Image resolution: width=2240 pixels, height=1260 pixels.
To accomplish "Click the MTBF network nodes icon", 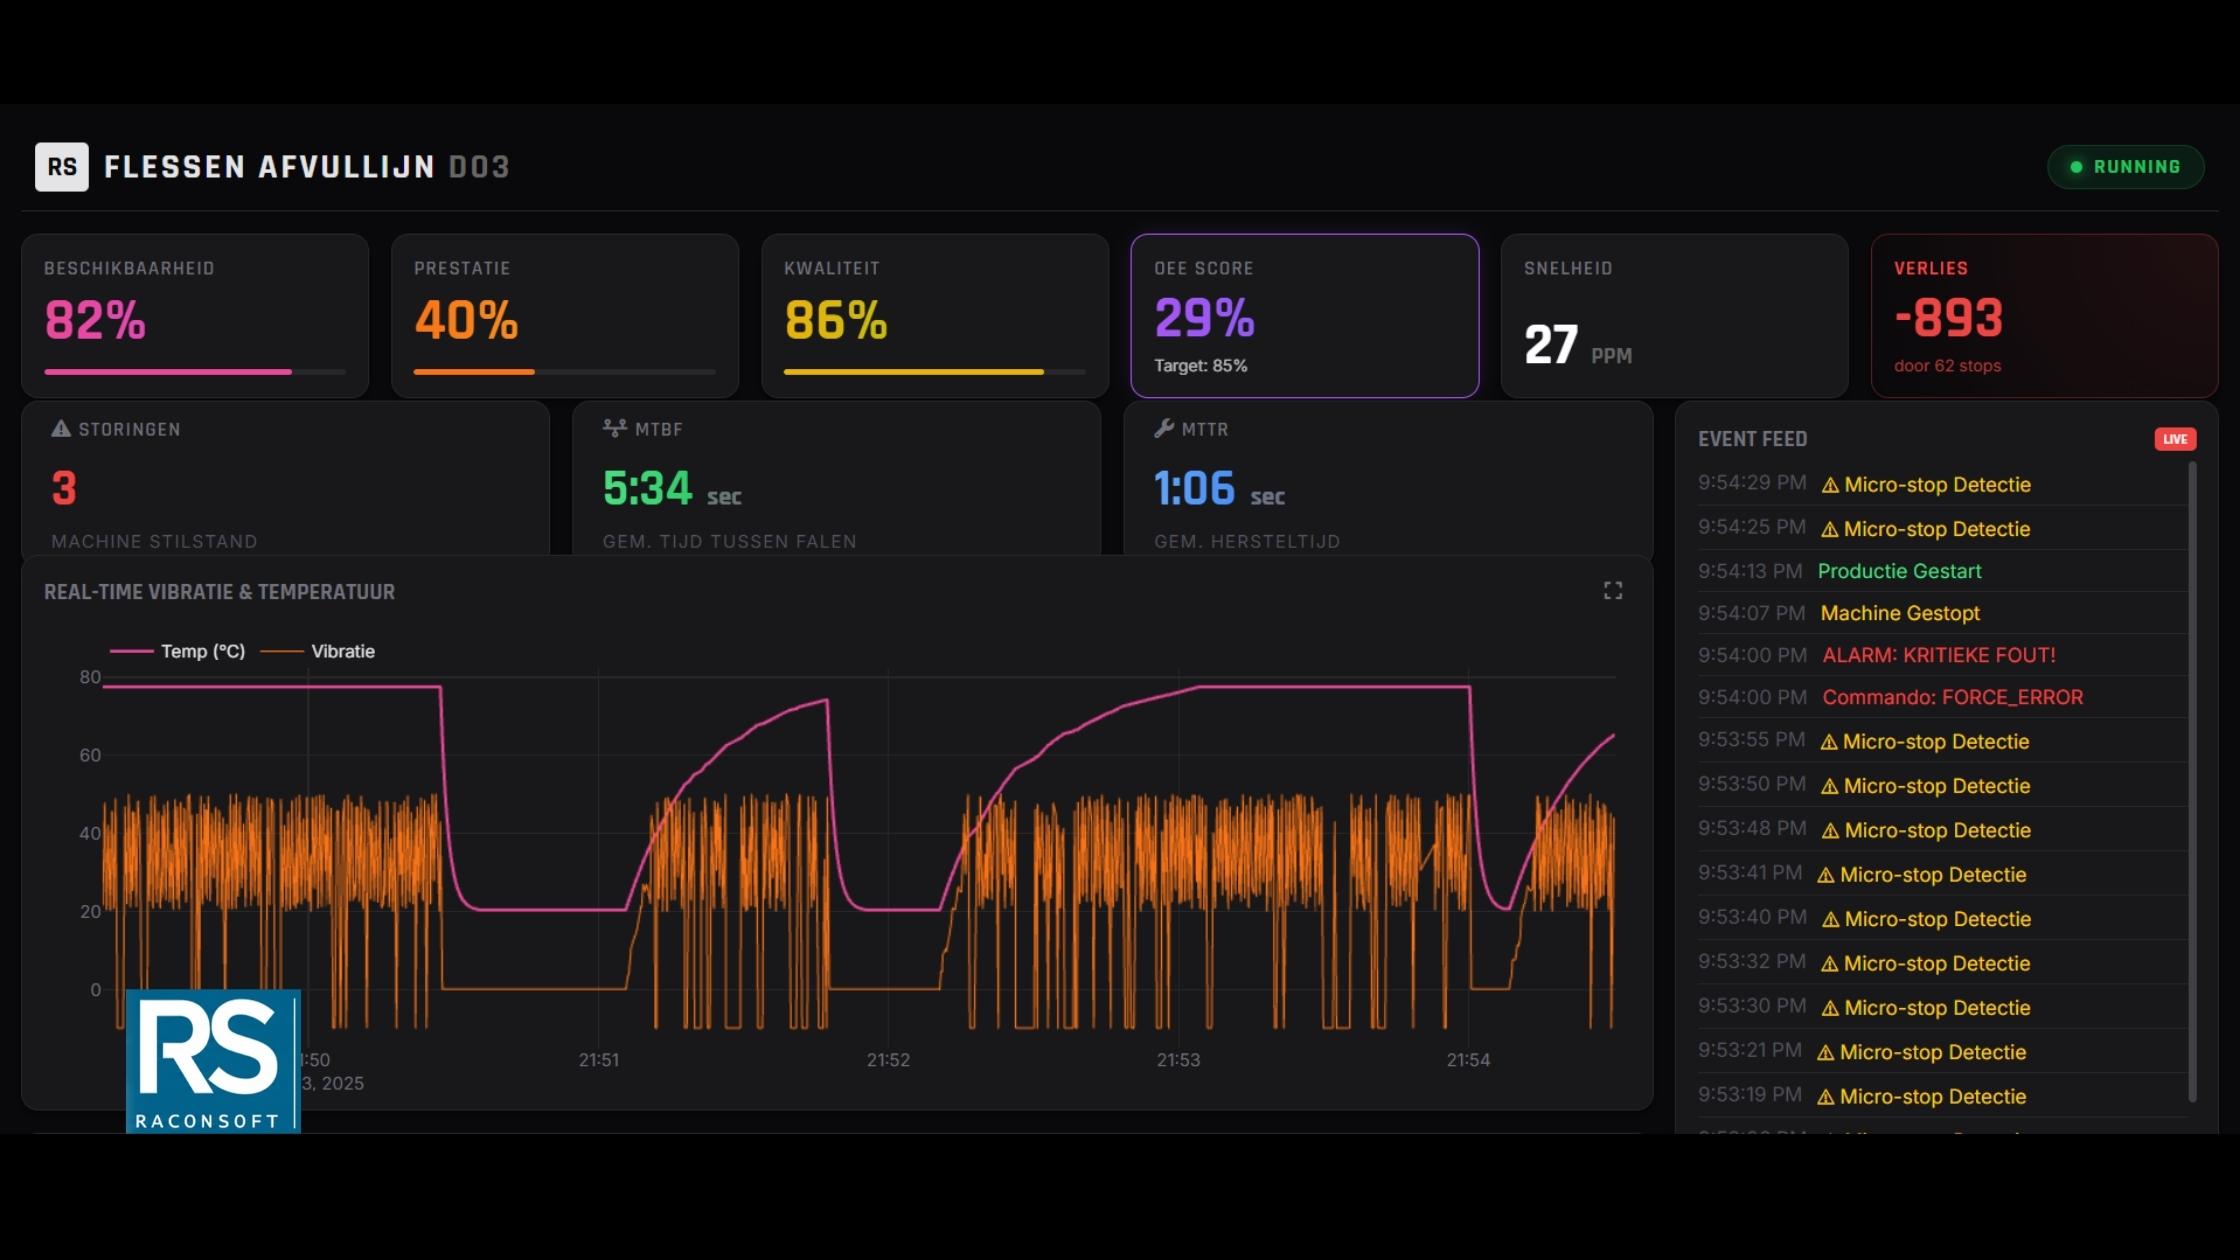I will (x=613, y=428).
